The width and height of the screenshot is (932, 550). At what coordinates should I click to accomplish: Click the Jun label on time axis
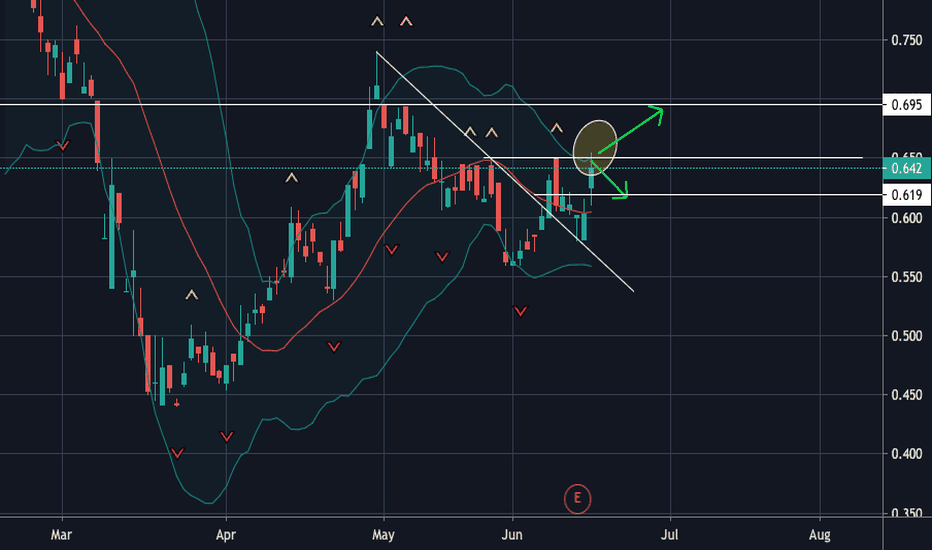point(512,535)
